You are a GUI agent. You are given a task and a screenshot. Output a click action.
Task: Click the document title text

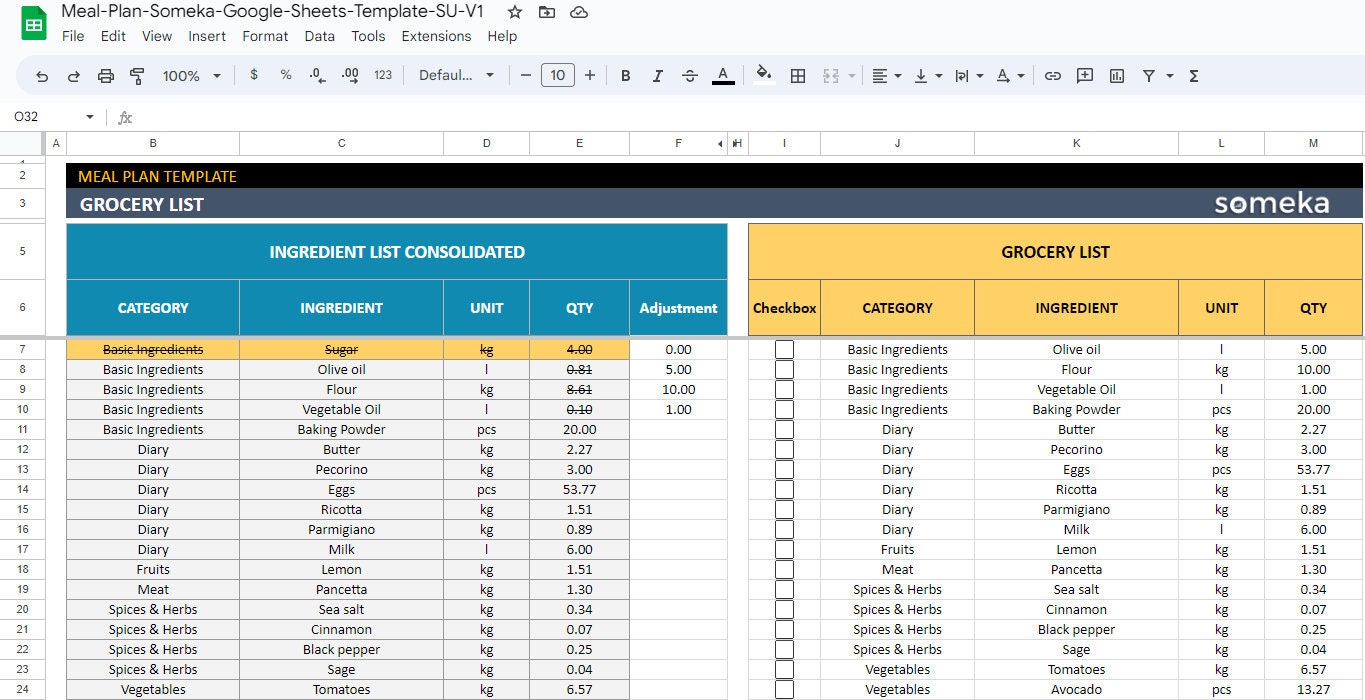(x=272, y=12)
